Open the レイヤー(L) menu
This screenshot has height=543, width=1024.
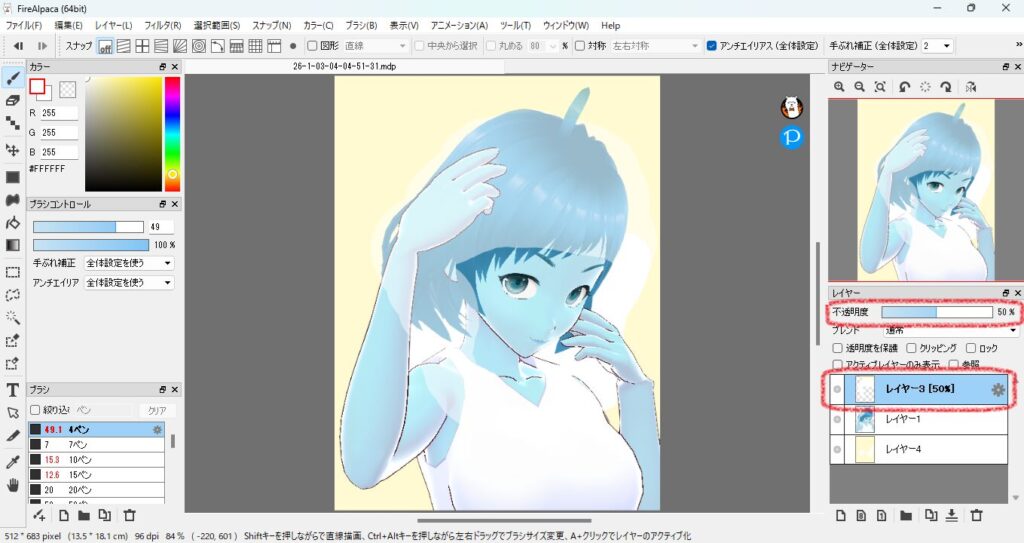(x=113, y=25)
